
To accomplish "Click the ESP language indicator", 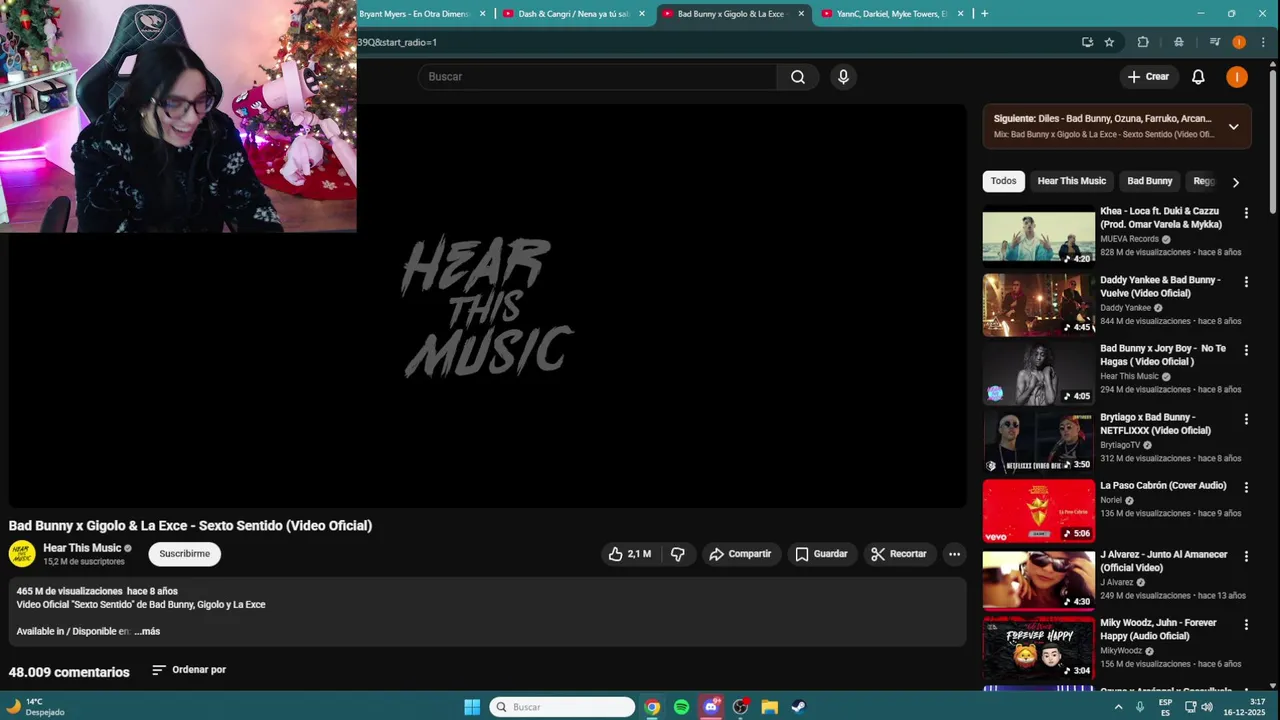I will [x=1165, y=707].
